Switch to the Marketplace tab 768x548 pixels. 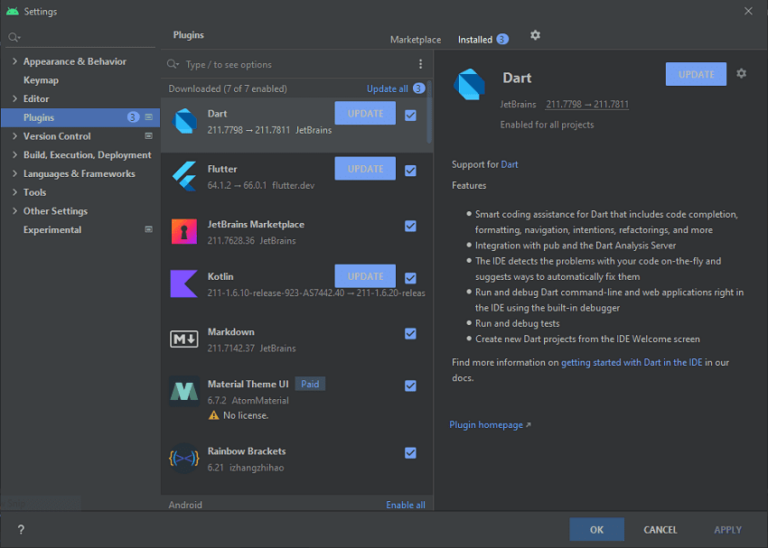point(415,40)
